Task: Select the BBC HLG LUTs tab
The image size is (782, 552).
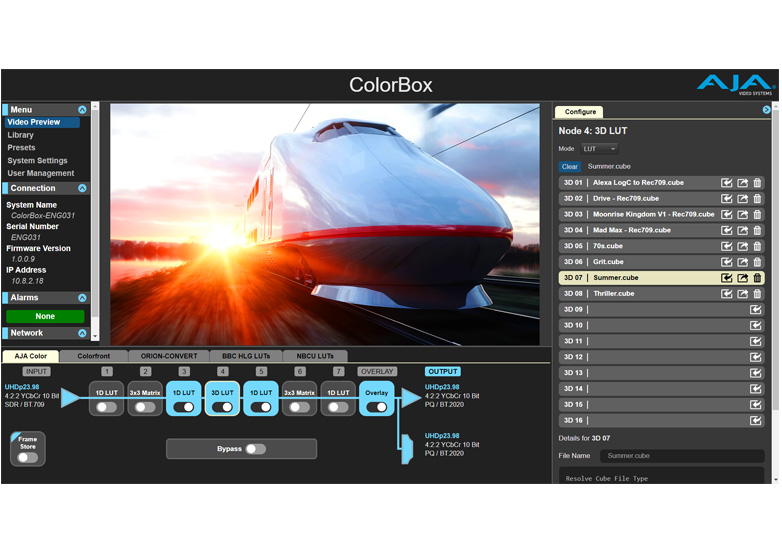Action: [x=246, y=356]
